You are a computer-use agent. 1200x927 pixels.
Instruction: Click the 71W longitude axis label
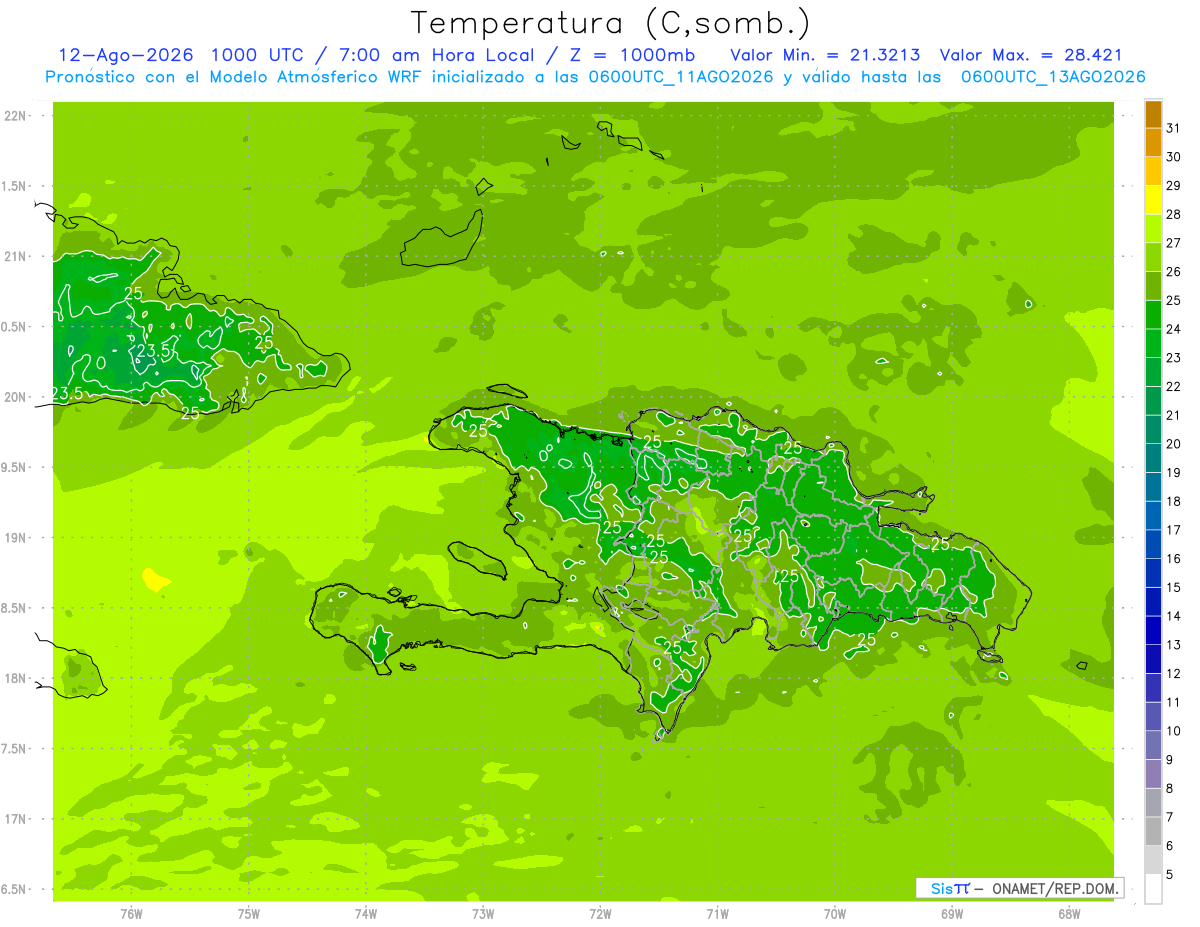pyautogui.click(x=717, y=914)
